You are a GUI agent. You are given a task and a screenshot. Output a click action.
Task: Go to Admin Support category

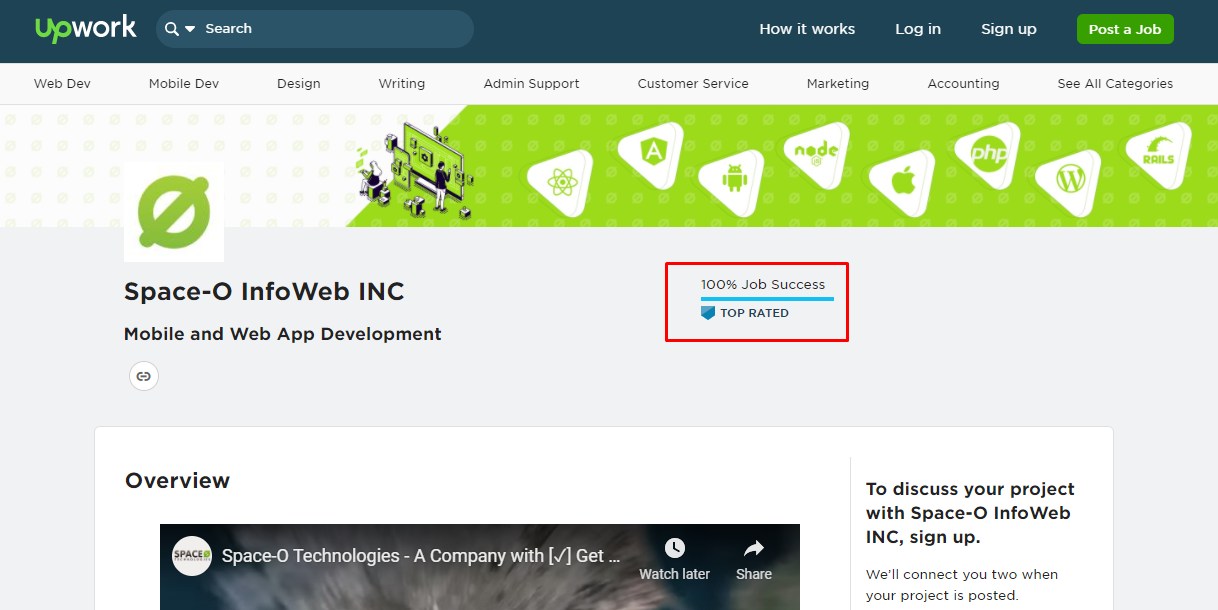click(532, 84)
